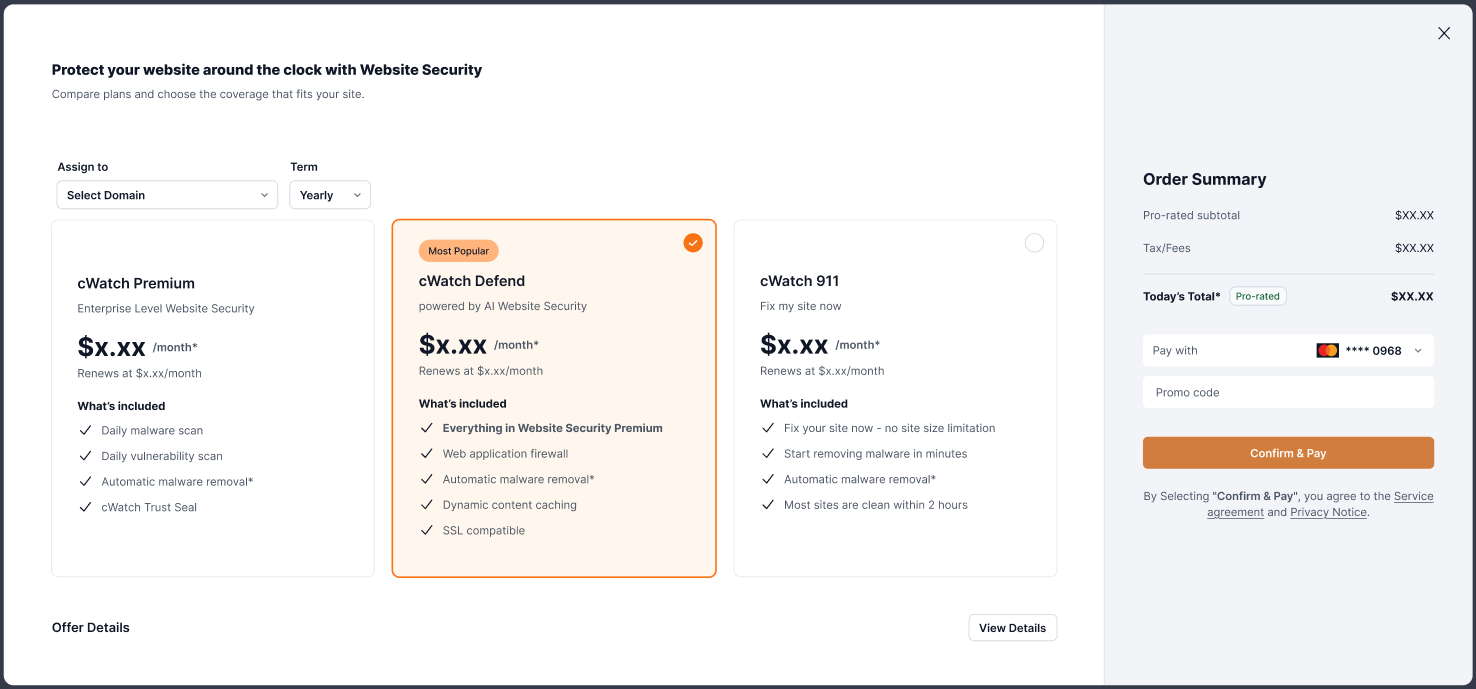Click the Confirm & Pay button
The width and height of the screenshot is (1476, 689).
point(1288,453)
